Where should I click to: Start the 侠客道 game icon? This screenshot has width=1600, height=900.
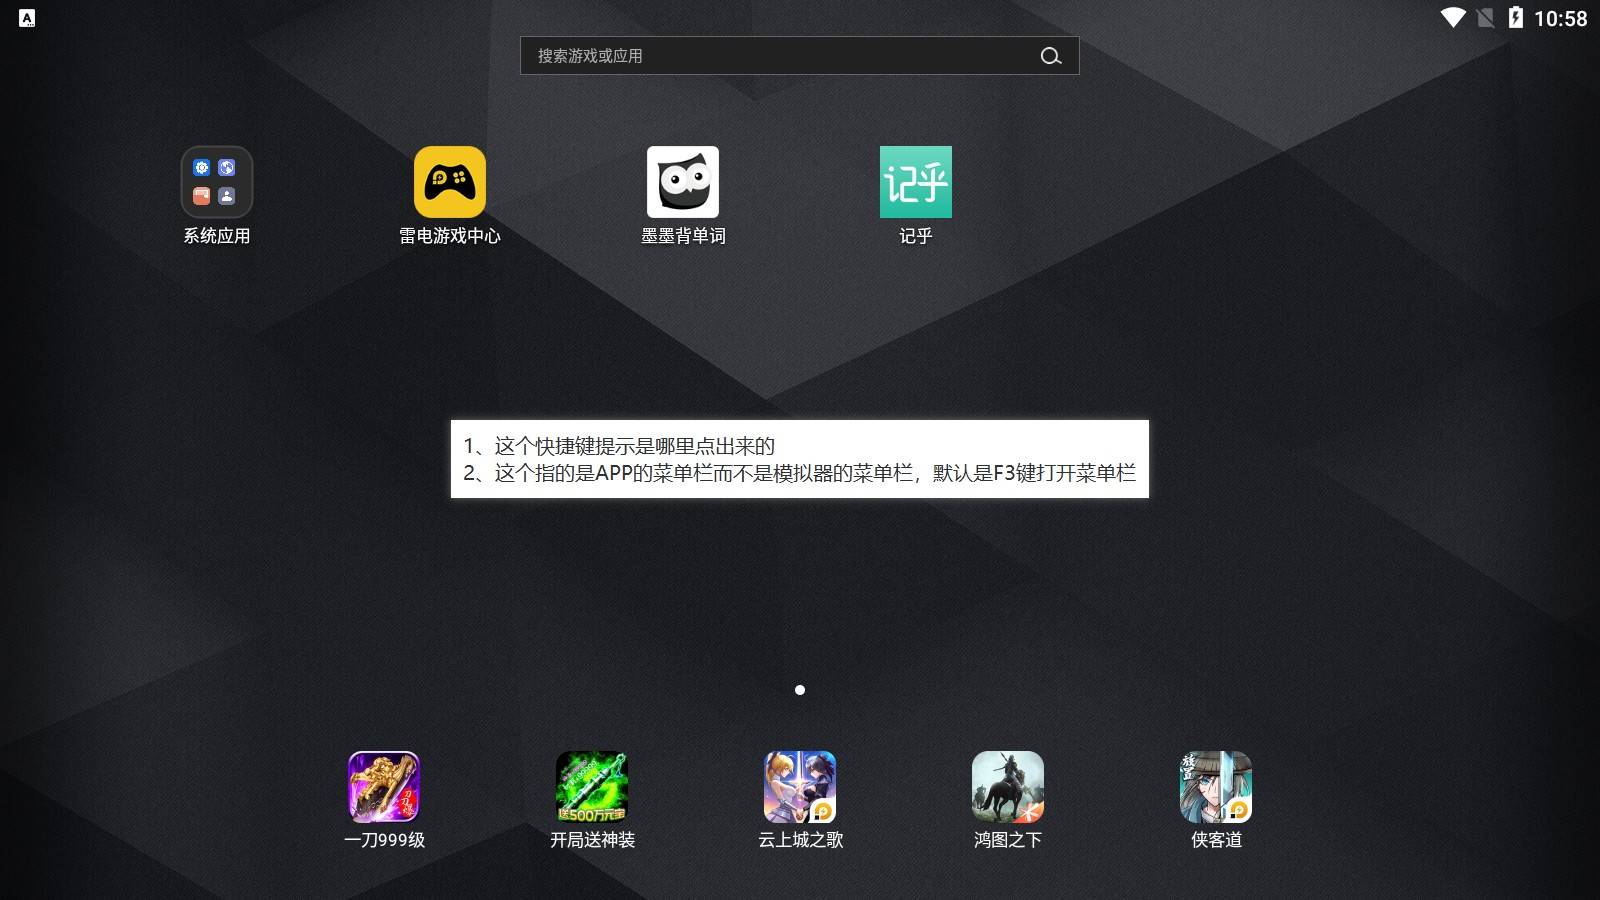pyautogui.click(x=1216, y=787)
